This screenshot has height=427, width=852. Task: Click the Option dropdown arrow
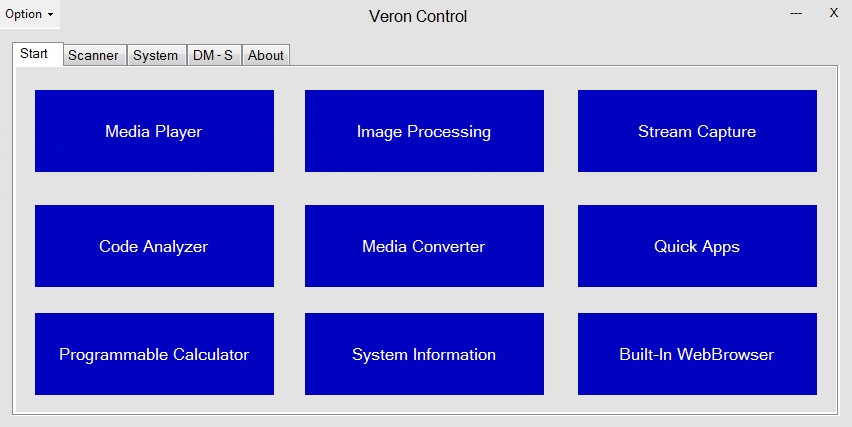tap(51, 15)
